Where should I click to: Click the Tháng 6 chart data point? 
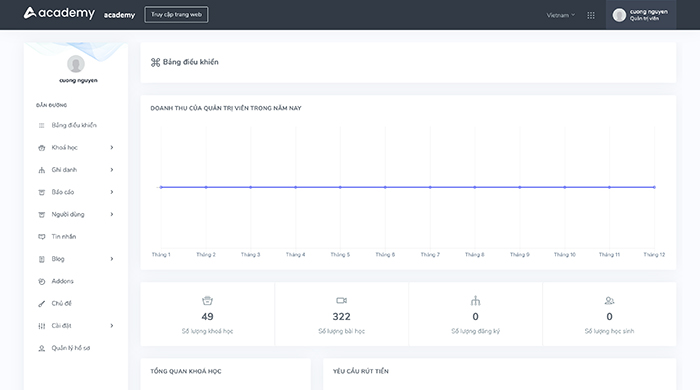coord(385,187)
